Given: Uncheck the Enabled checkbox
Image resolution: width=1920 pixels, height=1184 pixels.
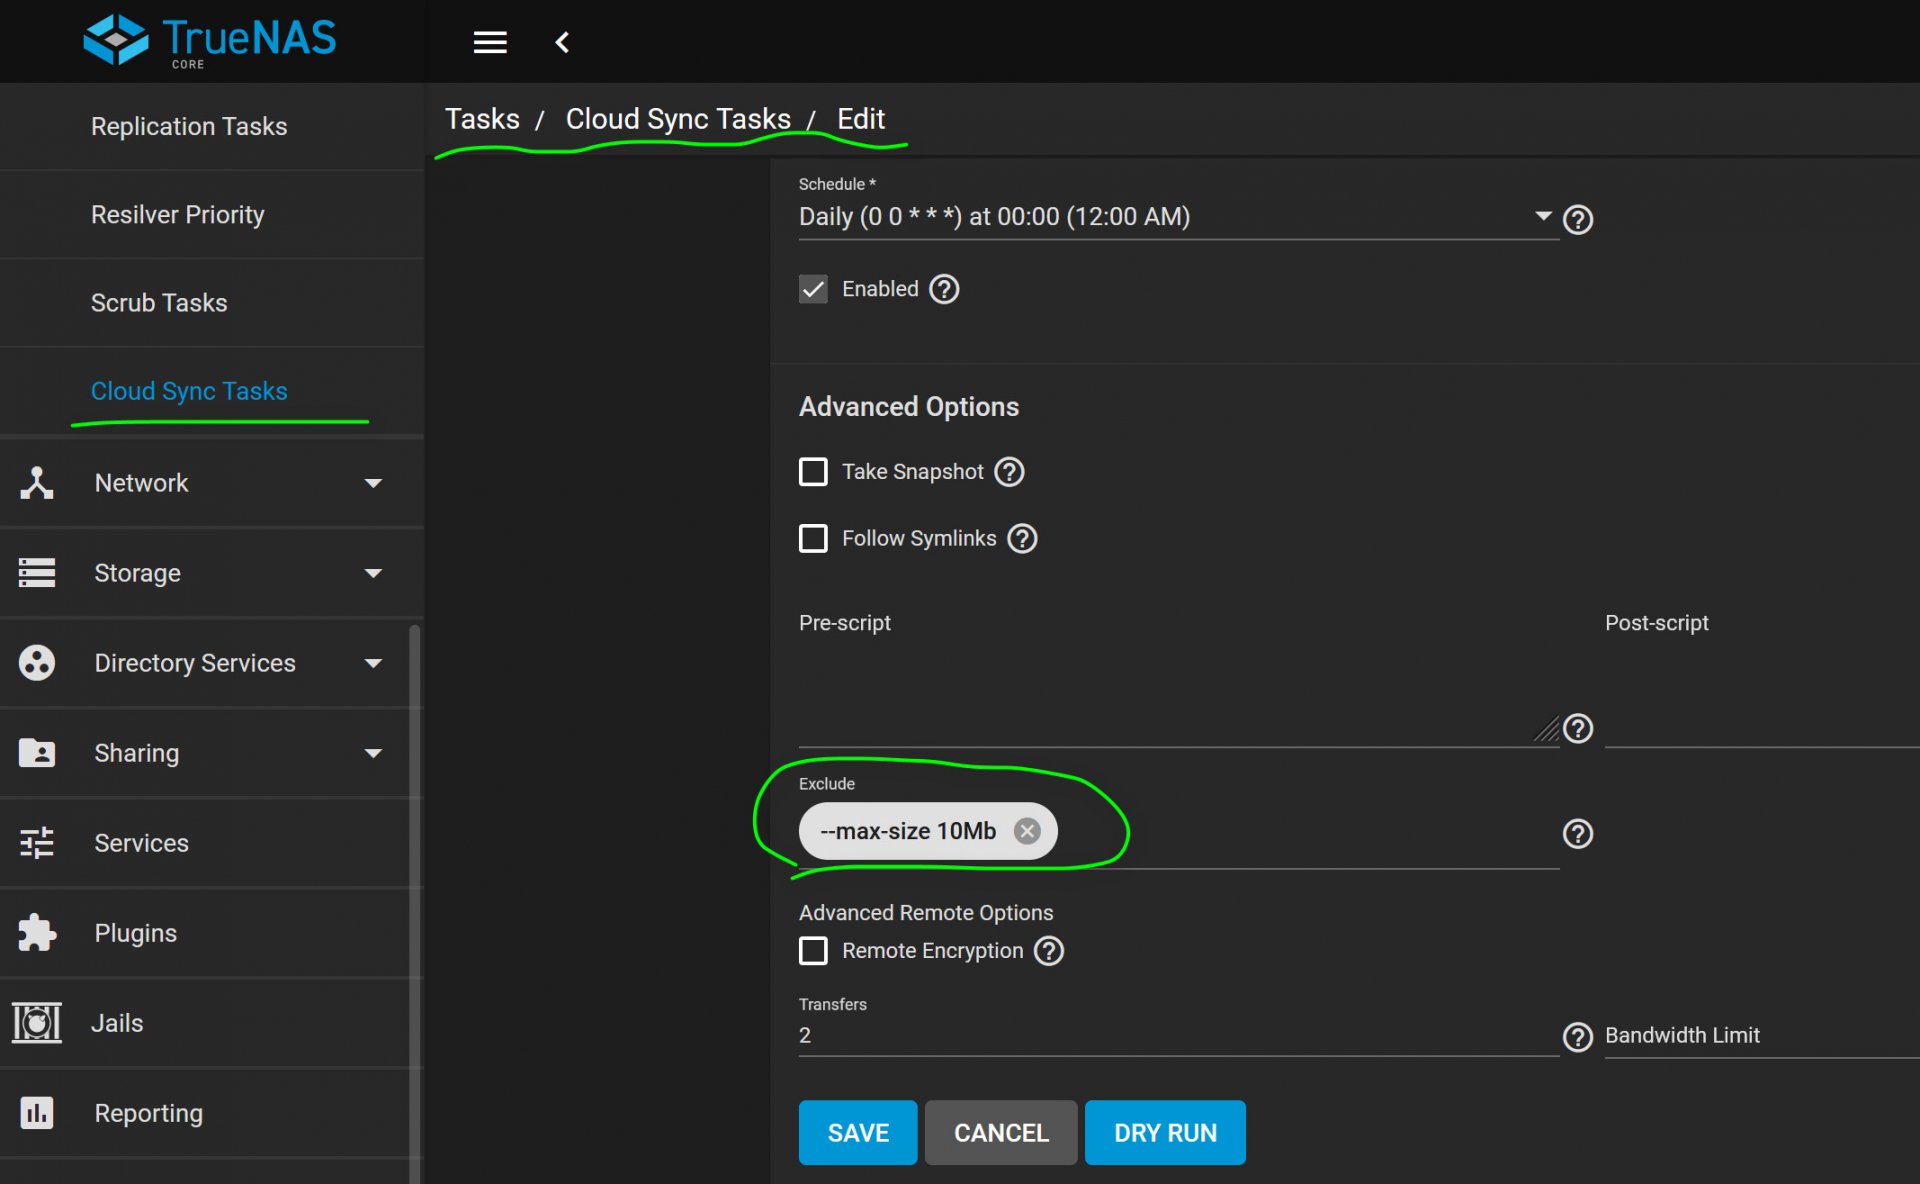Looking at the screenshot, I should [813, 289].
